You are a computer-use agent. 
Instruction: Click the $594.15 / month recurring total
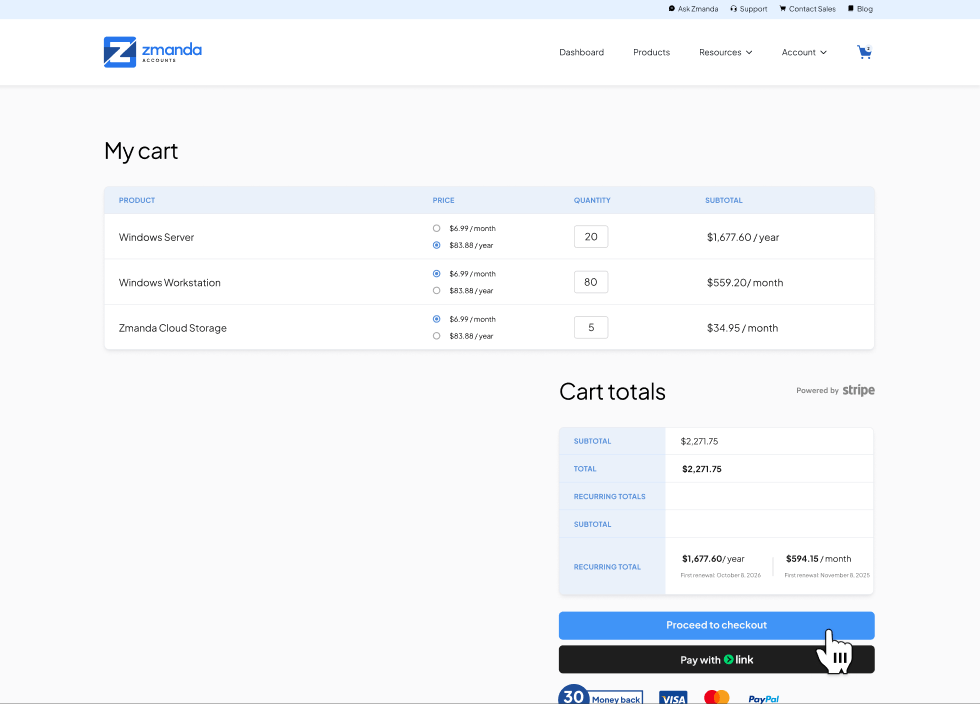(818, 559)
